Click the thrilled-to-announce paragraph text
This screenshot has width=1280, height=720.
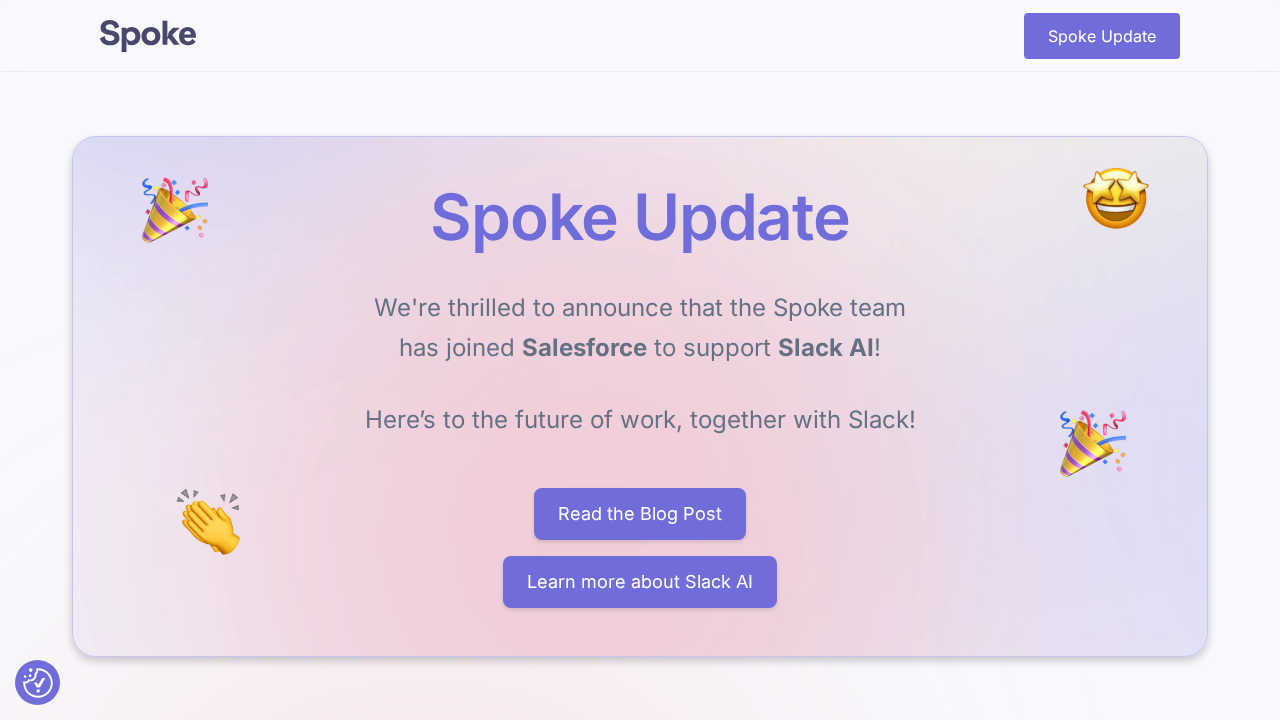tap(640, 308)
